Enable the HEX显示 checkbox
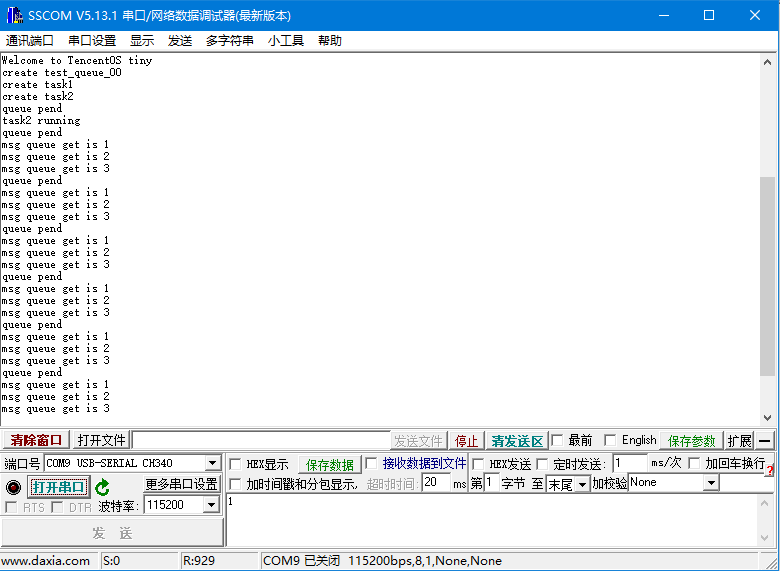Screen dimensions: 780x571 pyautogui.click(x=235, y=465)
